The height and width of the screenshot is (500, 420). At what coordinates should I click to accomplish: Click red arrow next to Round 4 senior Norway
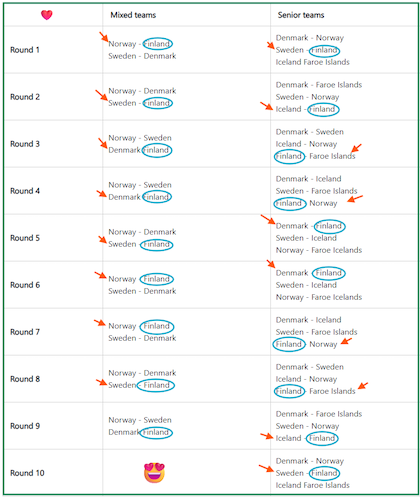(355, 199)
